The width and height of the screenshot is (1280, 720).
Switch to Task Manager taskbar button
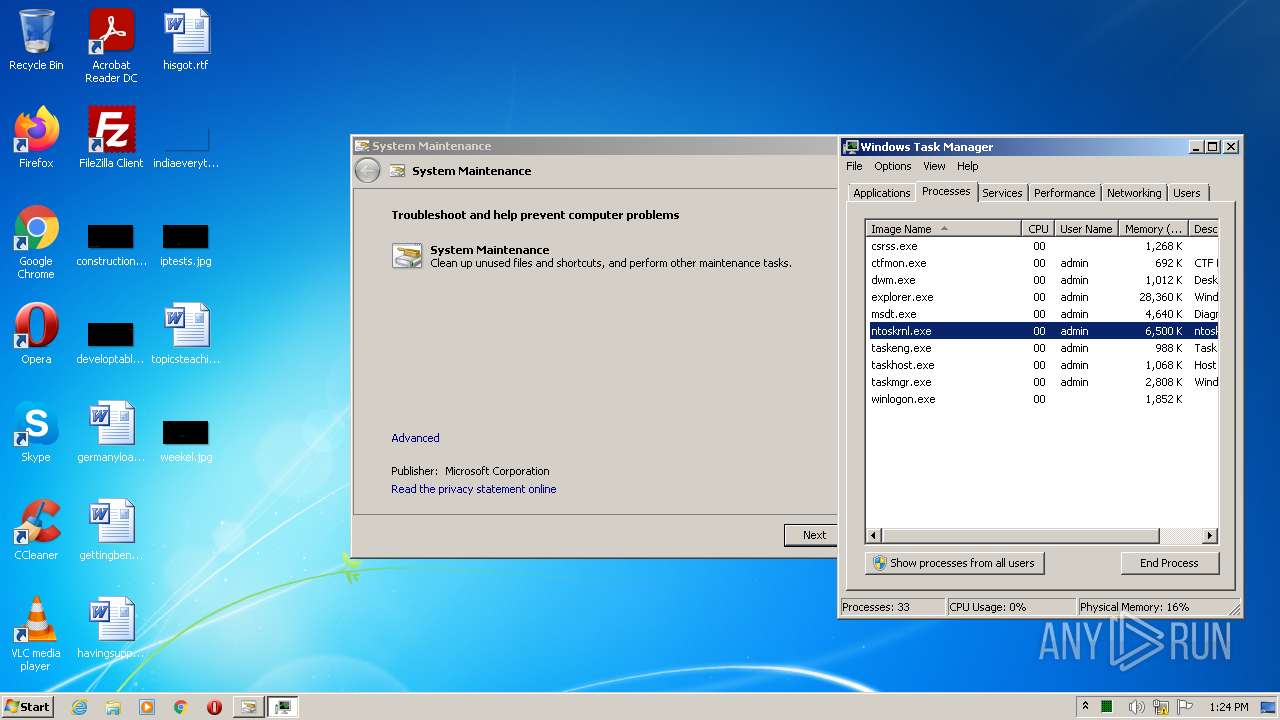coord(283,707)
